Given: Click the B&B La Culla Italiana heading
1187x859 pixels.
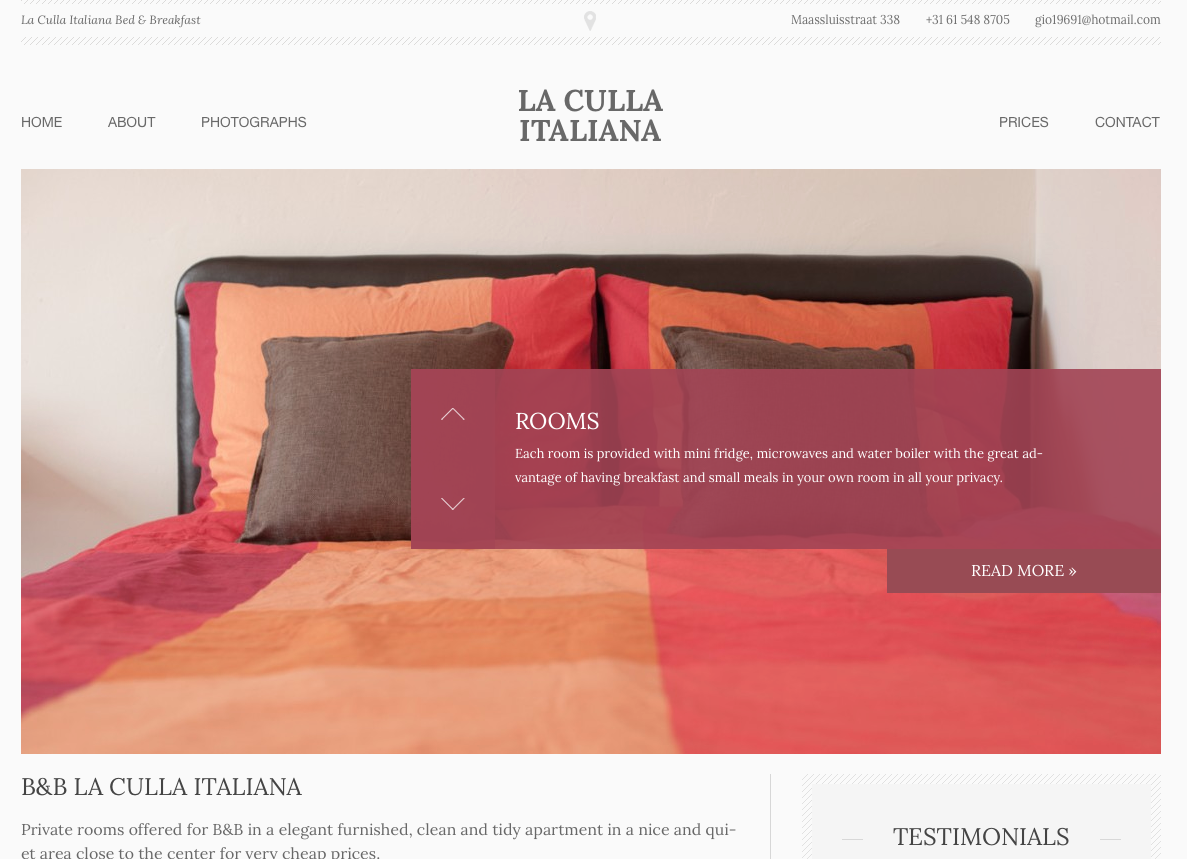Looking at the screenshot, I should pos(161,787).
